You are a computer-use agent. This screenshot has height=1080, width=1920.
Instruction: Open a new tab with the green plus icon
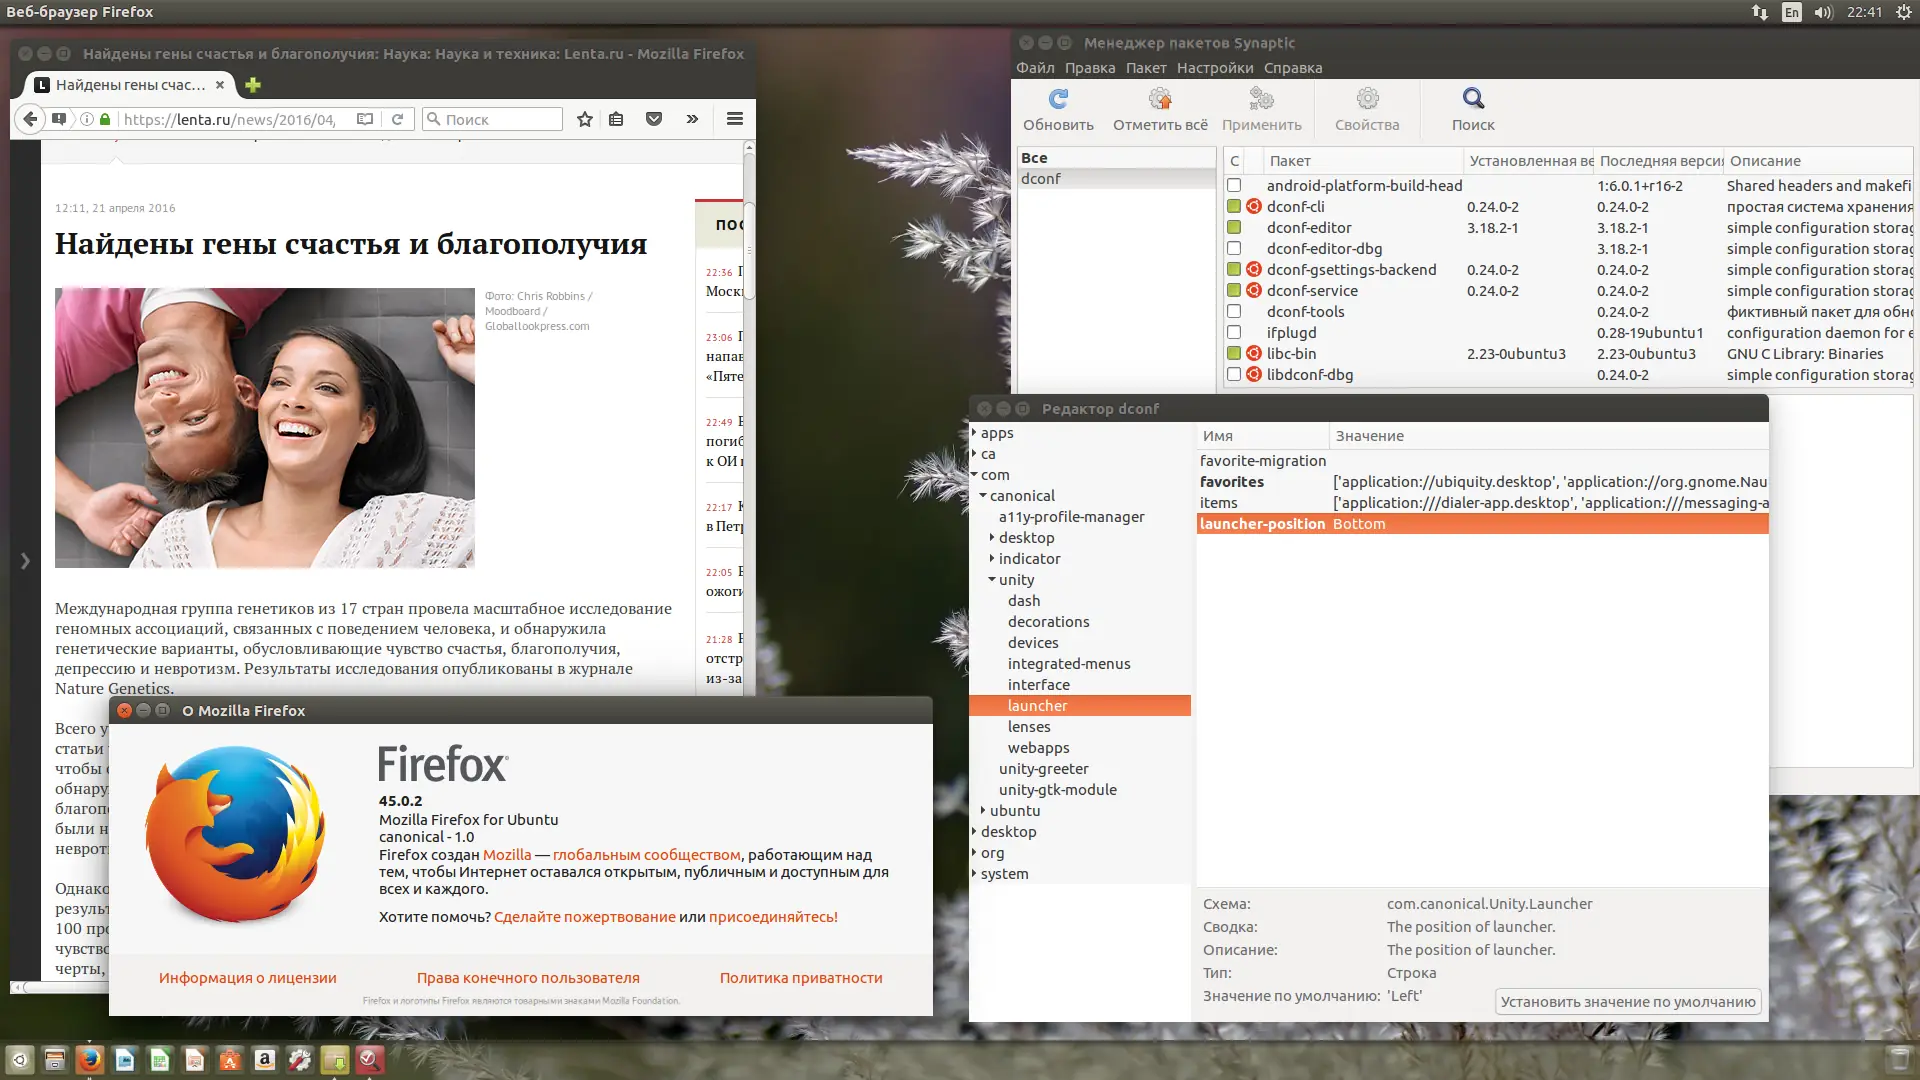(x=253, y=85)
